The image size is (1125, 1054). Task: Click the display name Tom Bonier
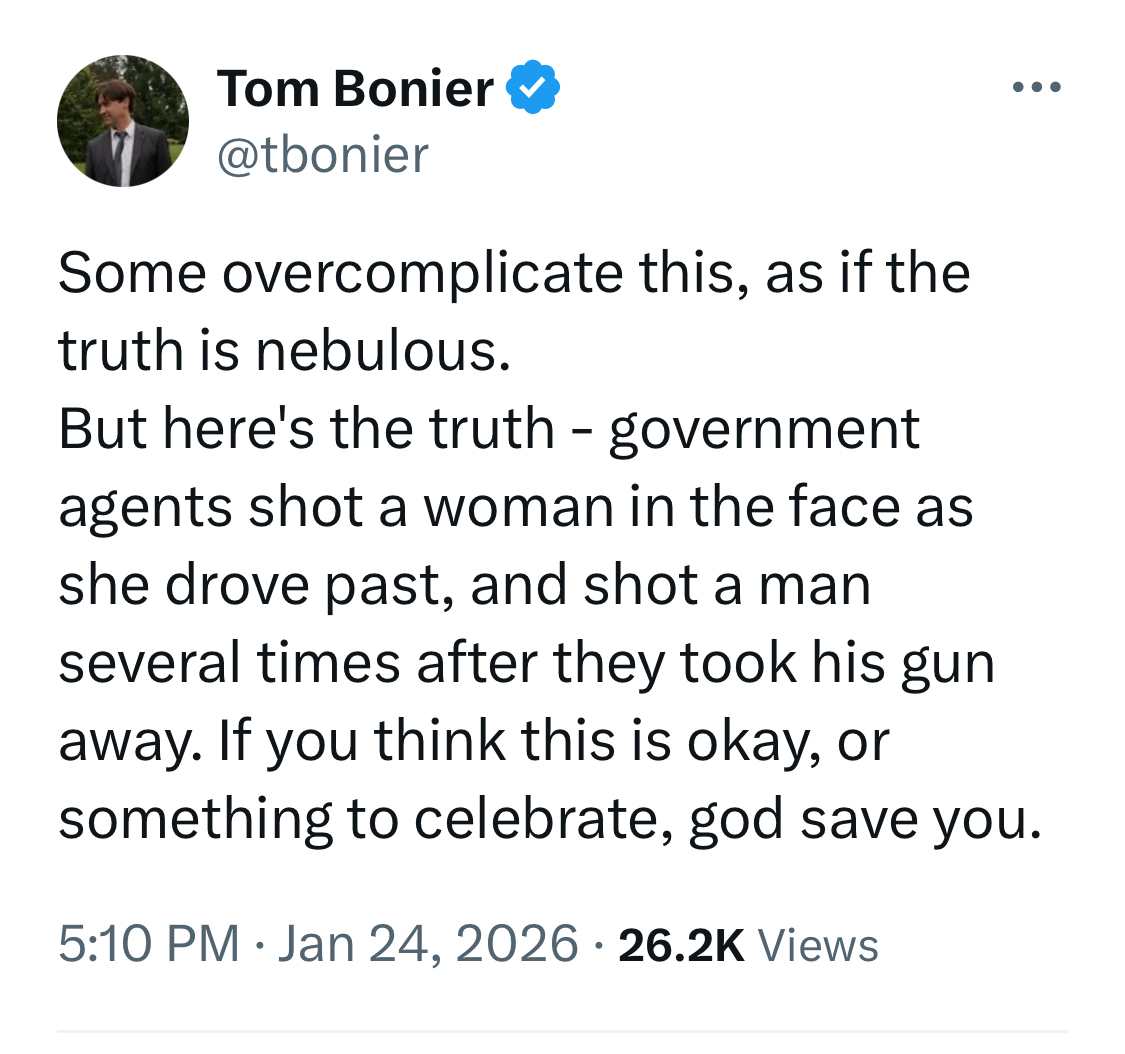click(355, 89)
